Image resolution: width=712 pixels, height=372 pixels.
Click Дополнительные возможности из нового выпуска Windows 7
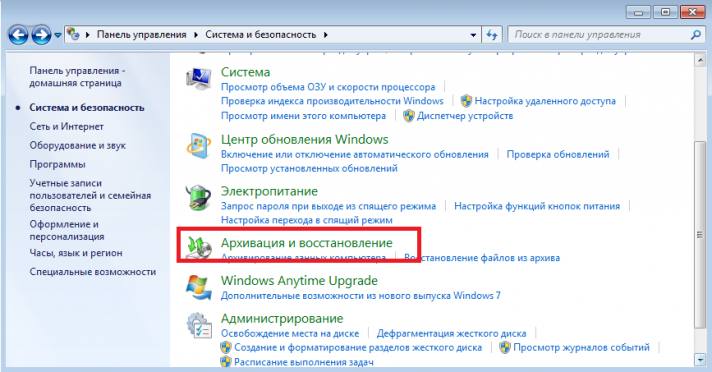[361, 296]
